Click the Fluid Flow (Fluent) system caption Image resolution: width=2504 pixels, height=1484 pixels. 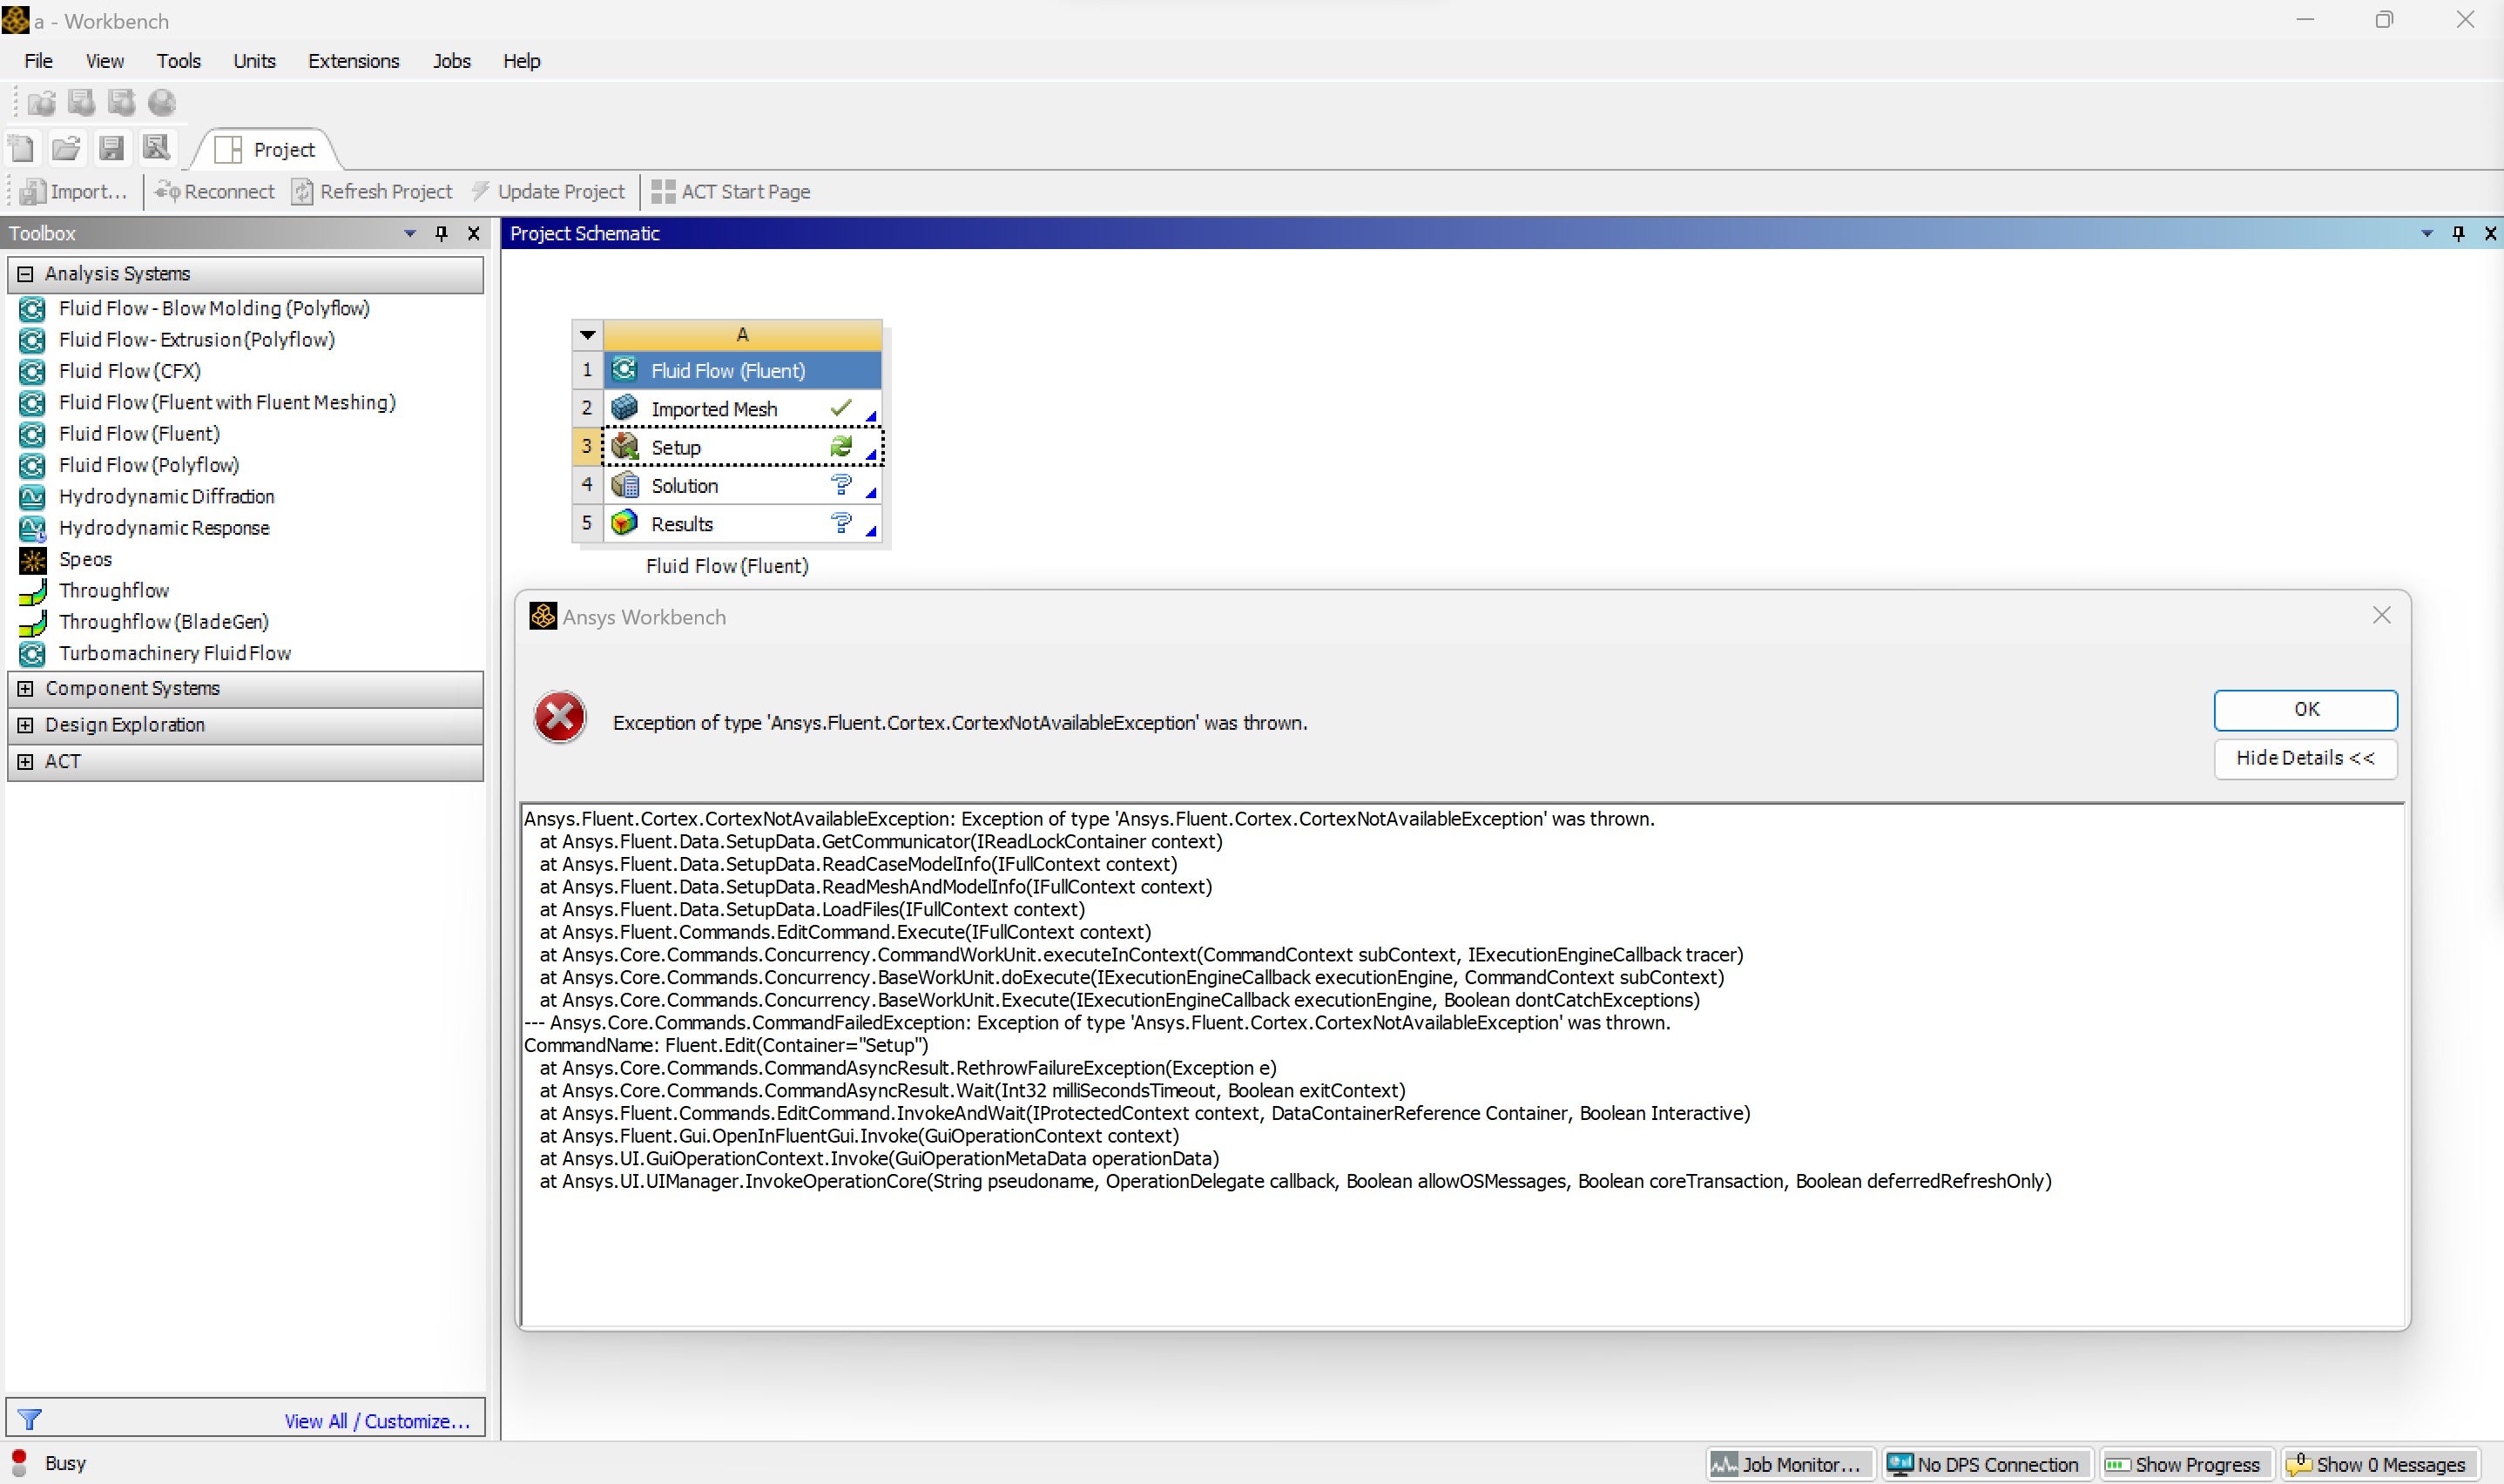[x=727, y=566]
